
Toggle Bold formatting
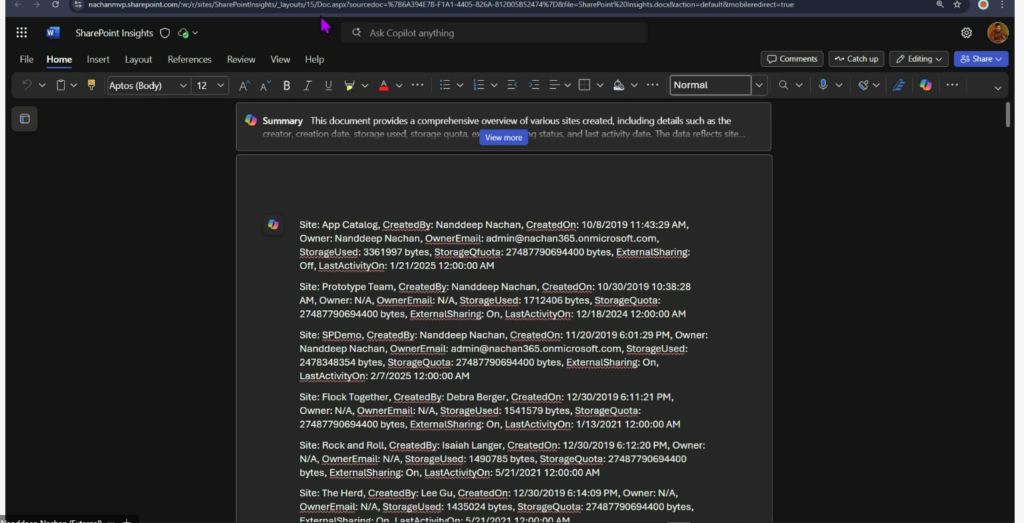(286, 85)
